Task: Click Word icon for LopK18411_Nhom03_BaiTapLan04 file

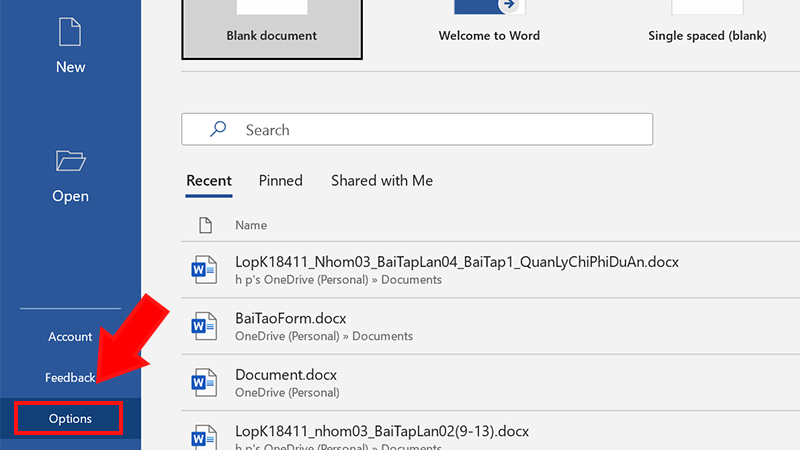Action: click(x=204, y=269)
